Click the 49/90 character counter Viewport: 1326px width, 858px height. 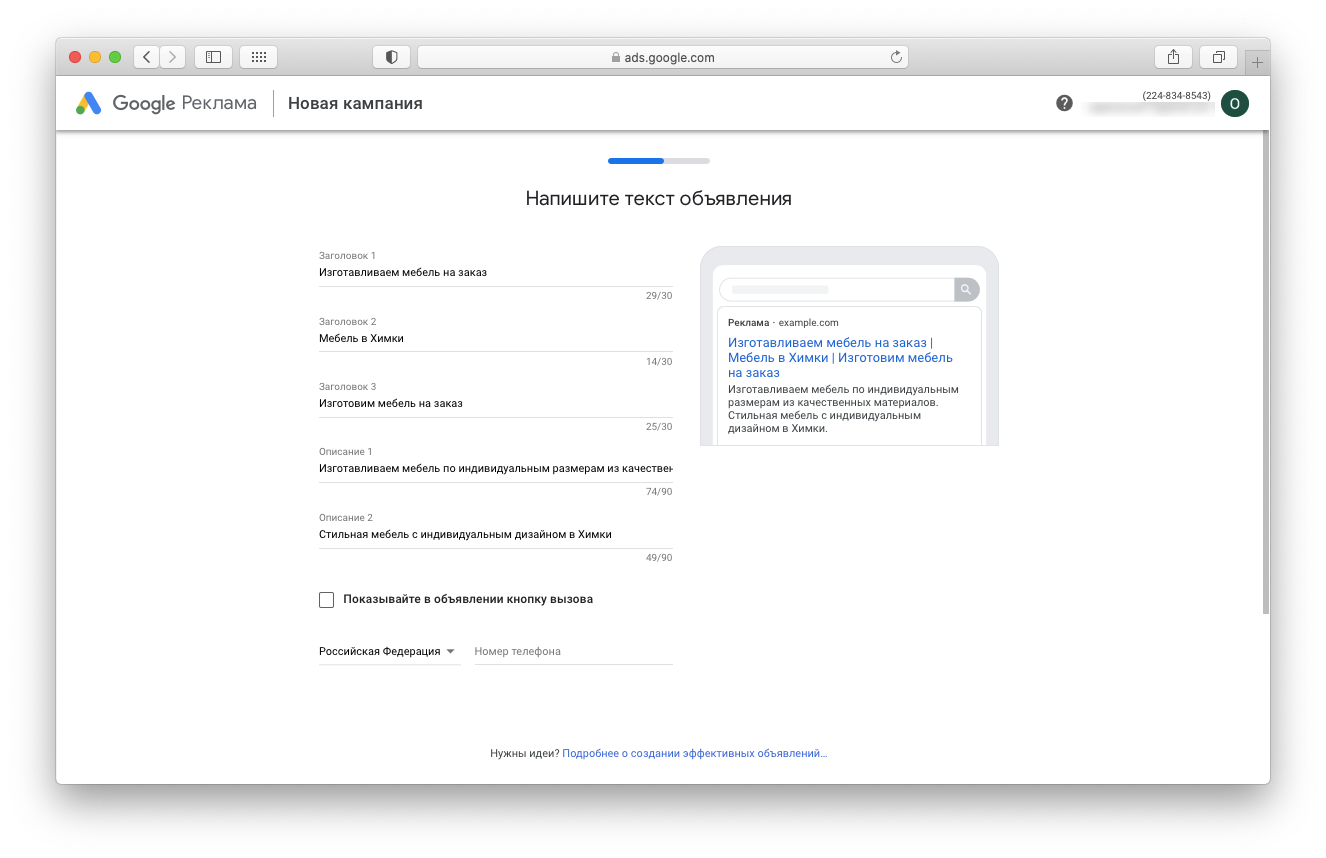[659, 557]
